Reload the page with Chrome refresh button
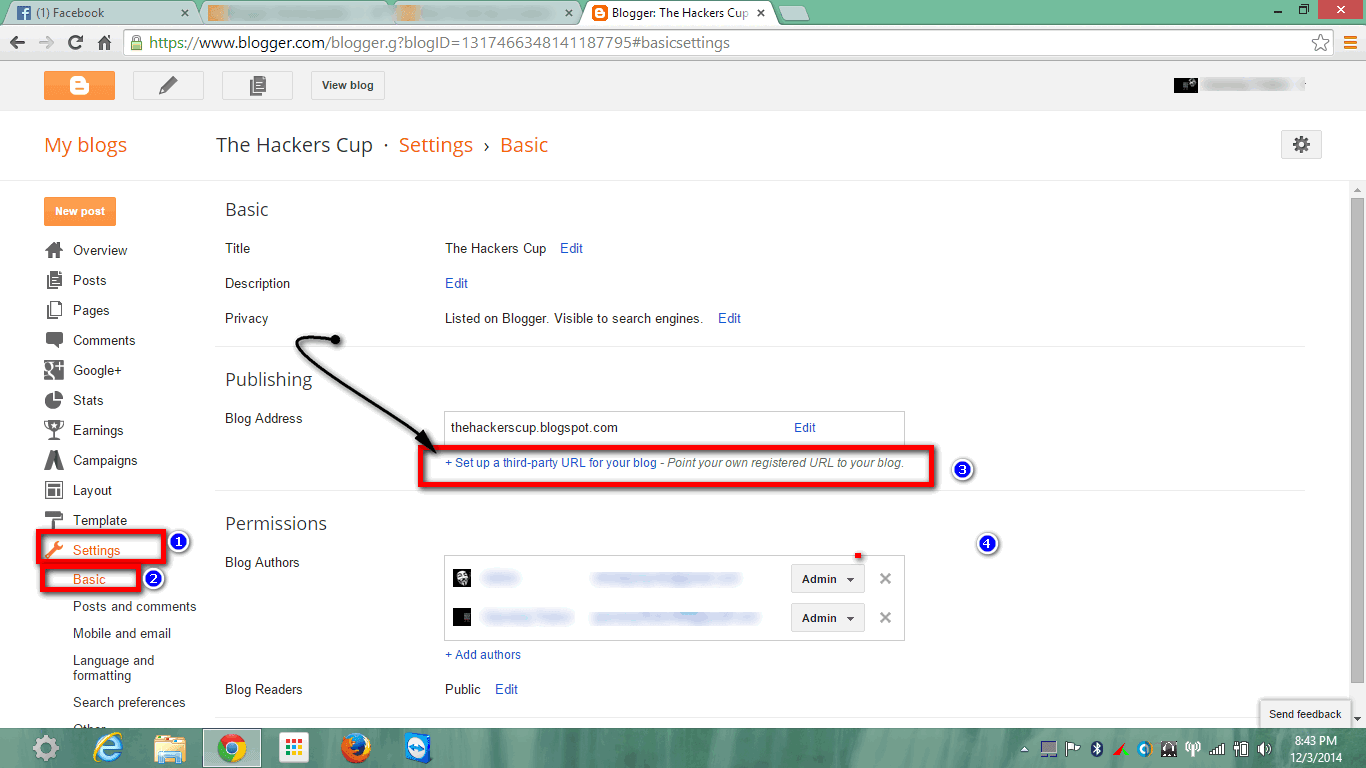The height and width of the screenshot is (768, 1366). (75, 43)
